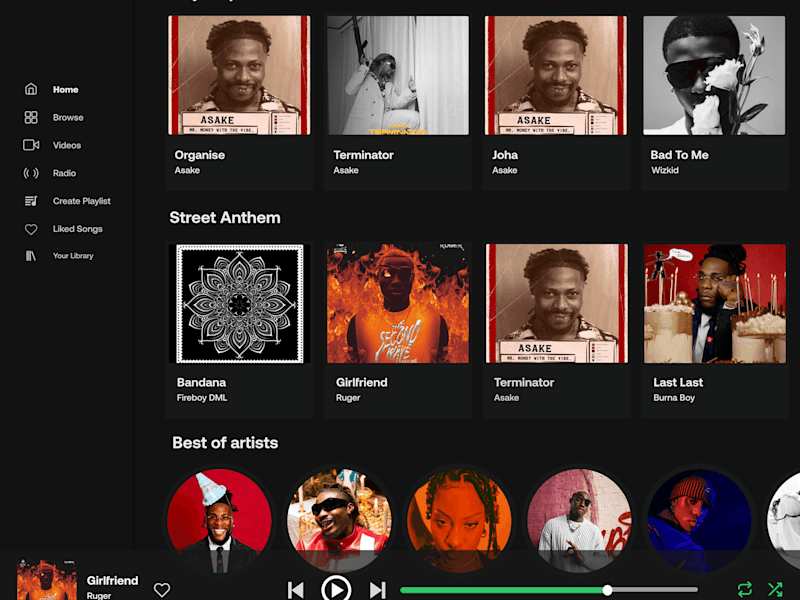Open Bad To Me album cover
The image size is (800, 600).
point(714,76)
